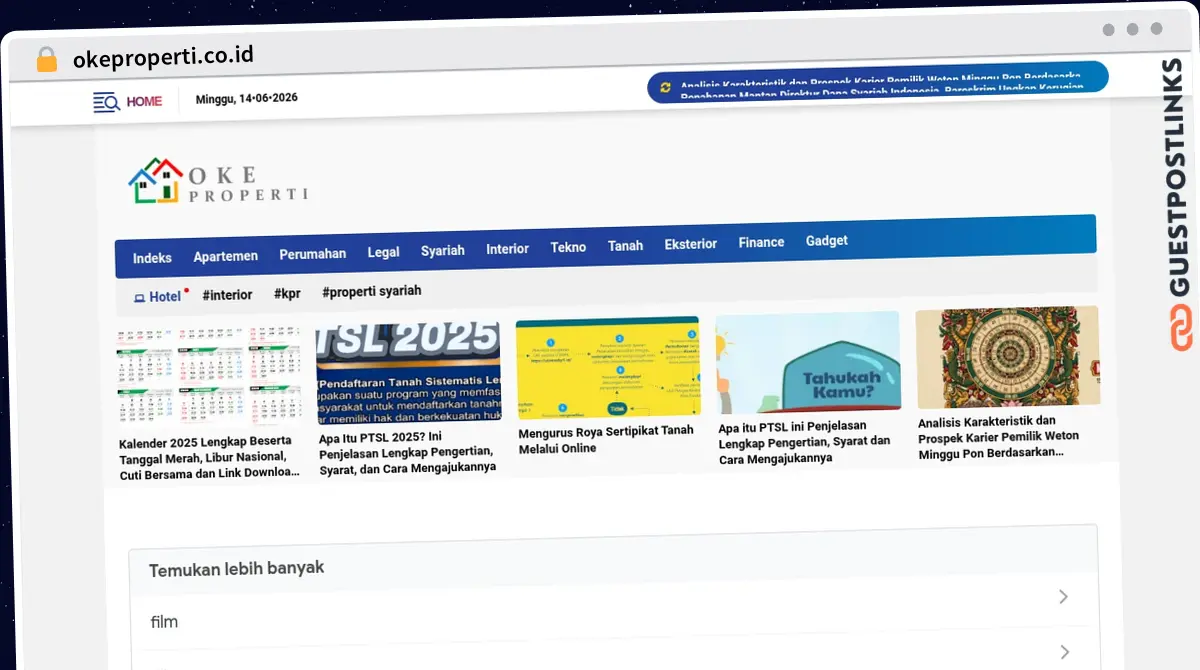Go to the Tanah section
The image size is (1200, 670).
[x=626, y=245]
